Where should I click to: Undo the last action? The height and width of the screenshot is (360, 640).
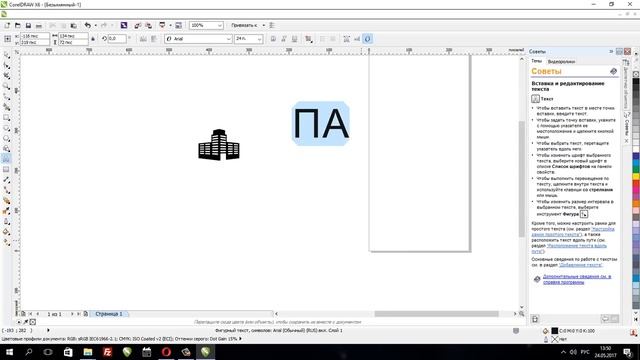tap(87, 25)
